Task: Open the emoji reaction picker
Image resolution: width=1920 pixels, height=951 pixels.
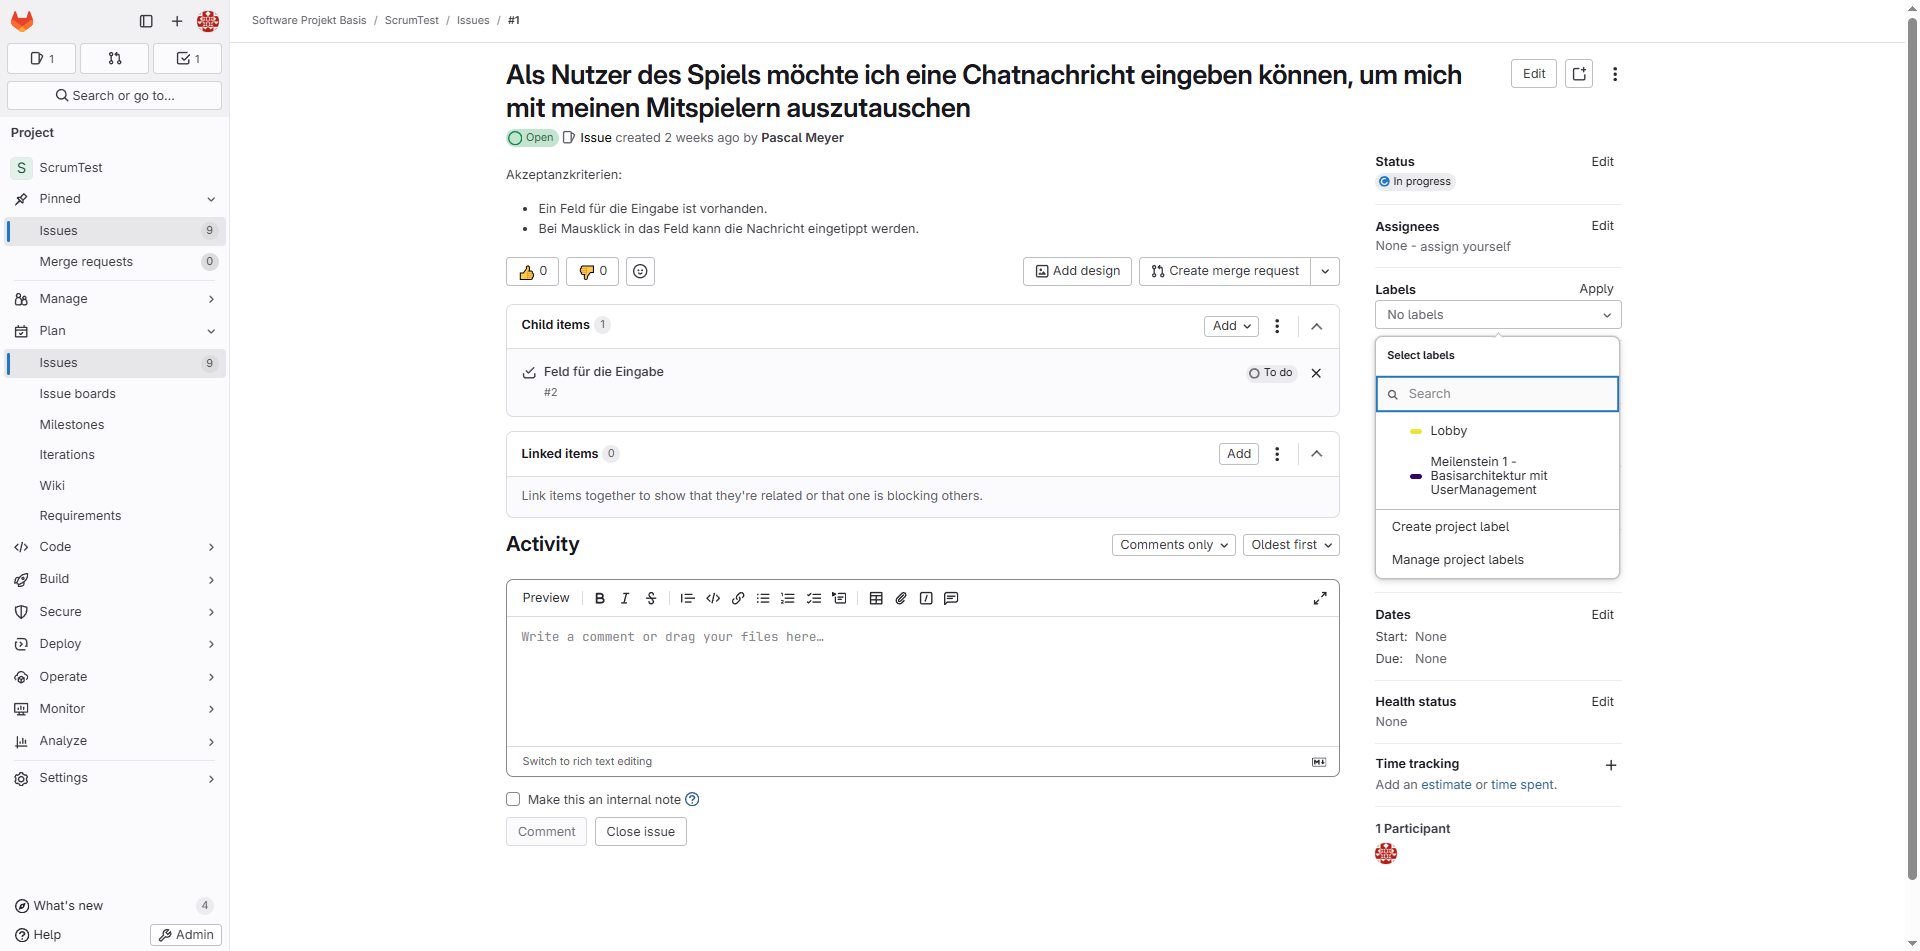Action: pos(640,271)
